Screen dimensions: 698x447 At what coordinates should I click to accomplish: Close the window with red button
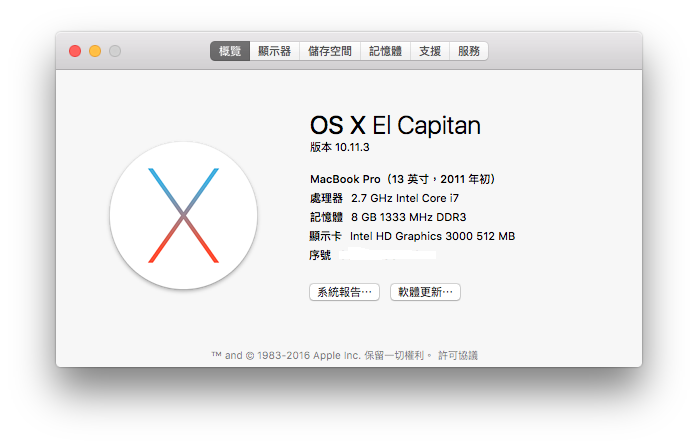pyautogui.click(x=75, y=51)
